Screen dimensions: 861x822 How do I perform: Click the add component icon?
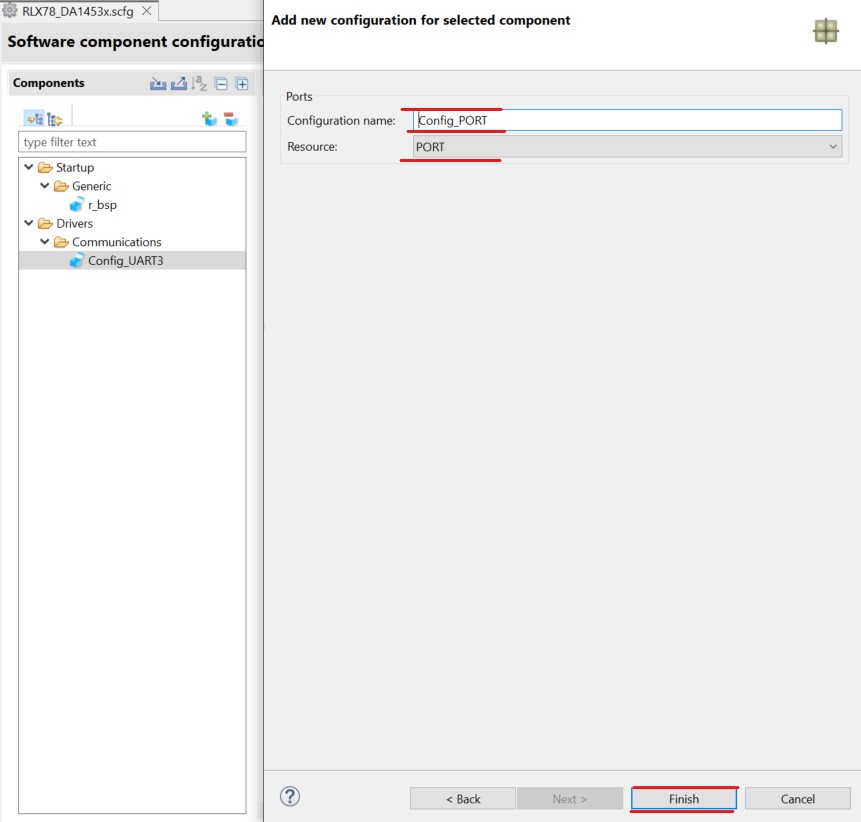point(209,119)
